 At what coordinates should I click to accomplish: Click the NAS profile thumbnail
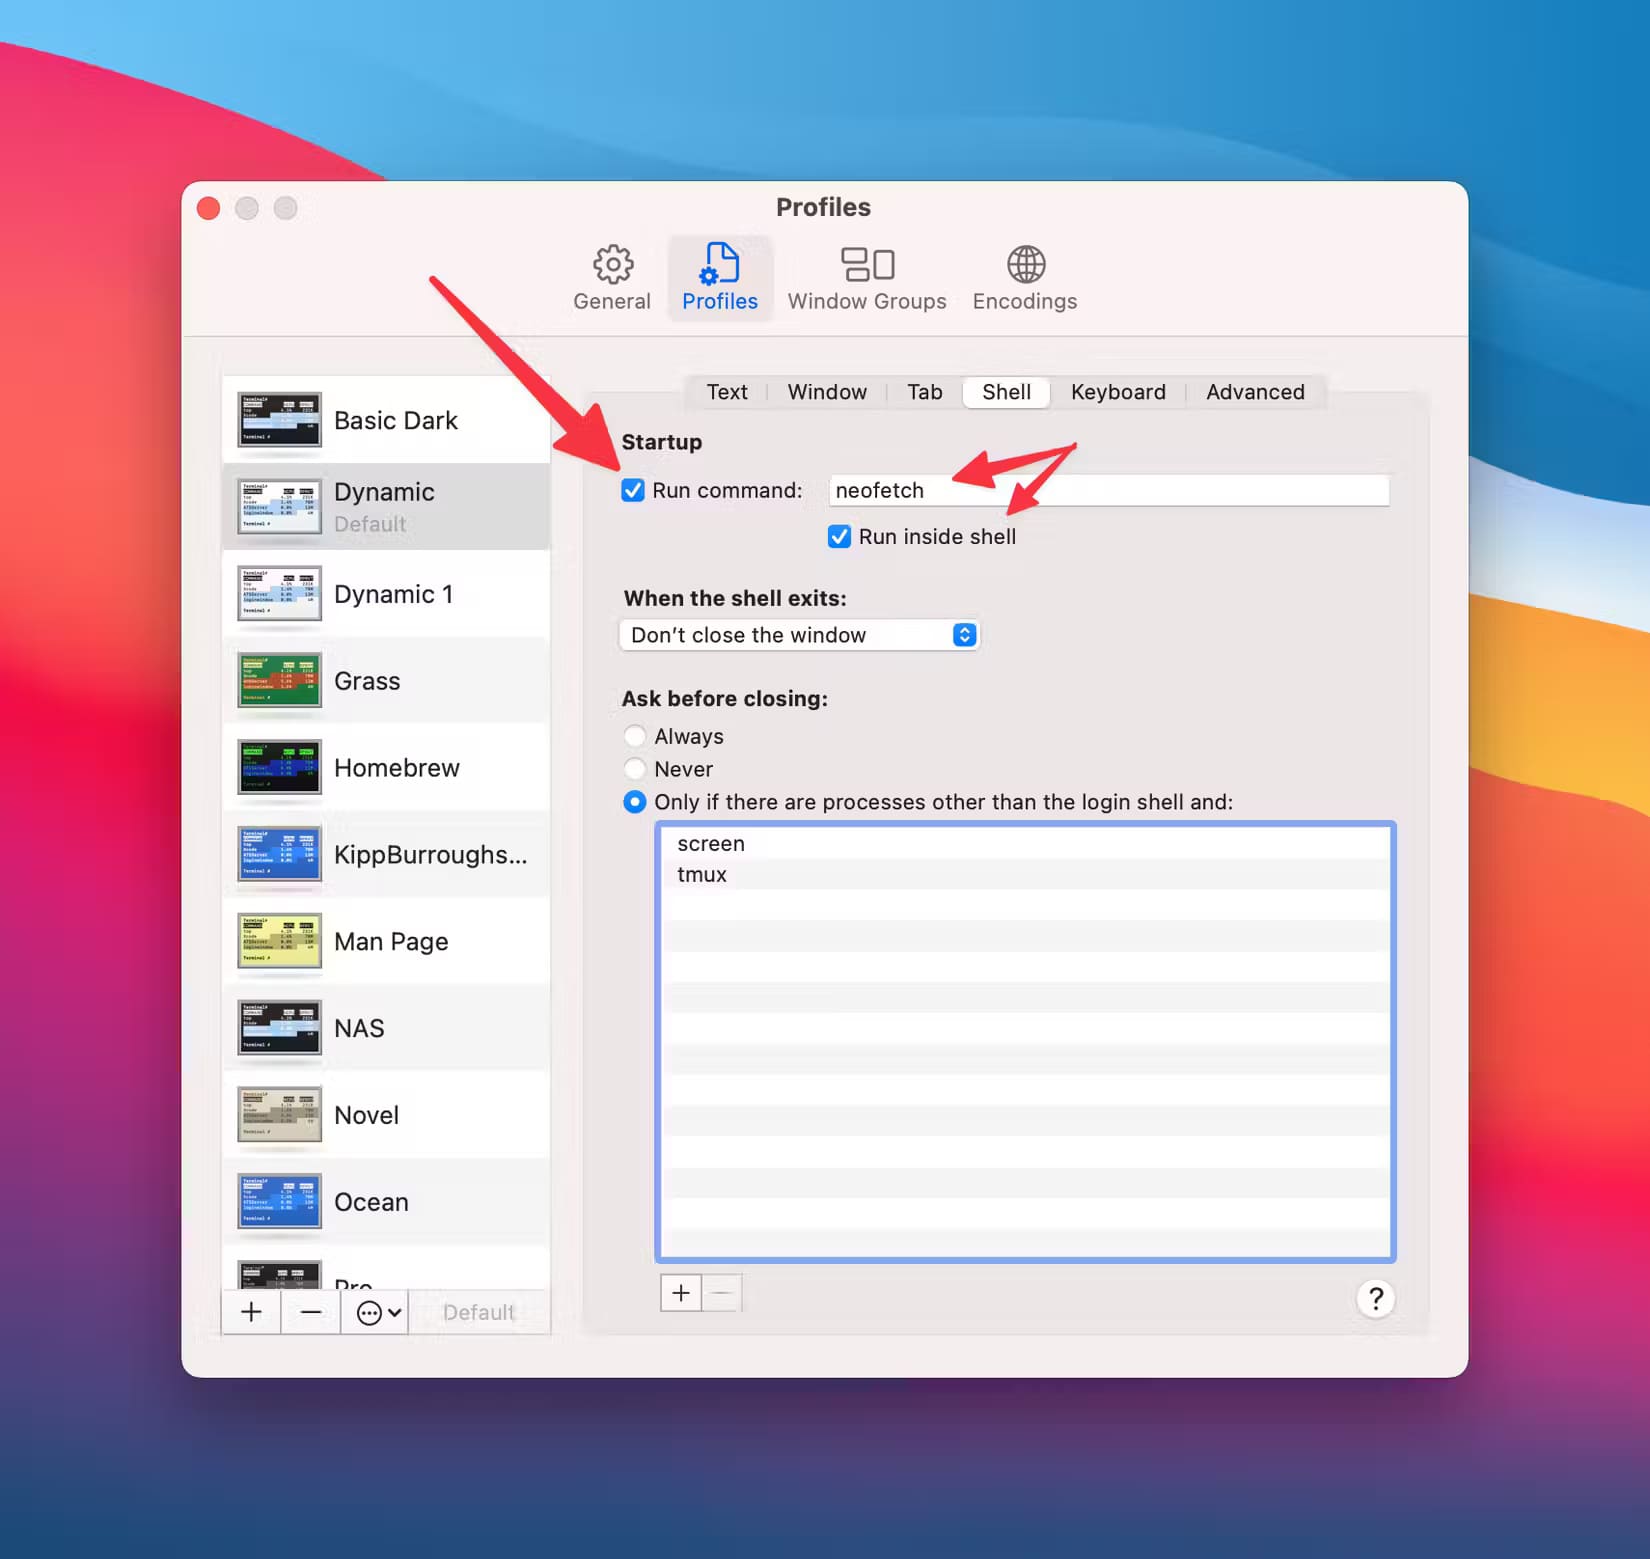(x=280, y=1028)
